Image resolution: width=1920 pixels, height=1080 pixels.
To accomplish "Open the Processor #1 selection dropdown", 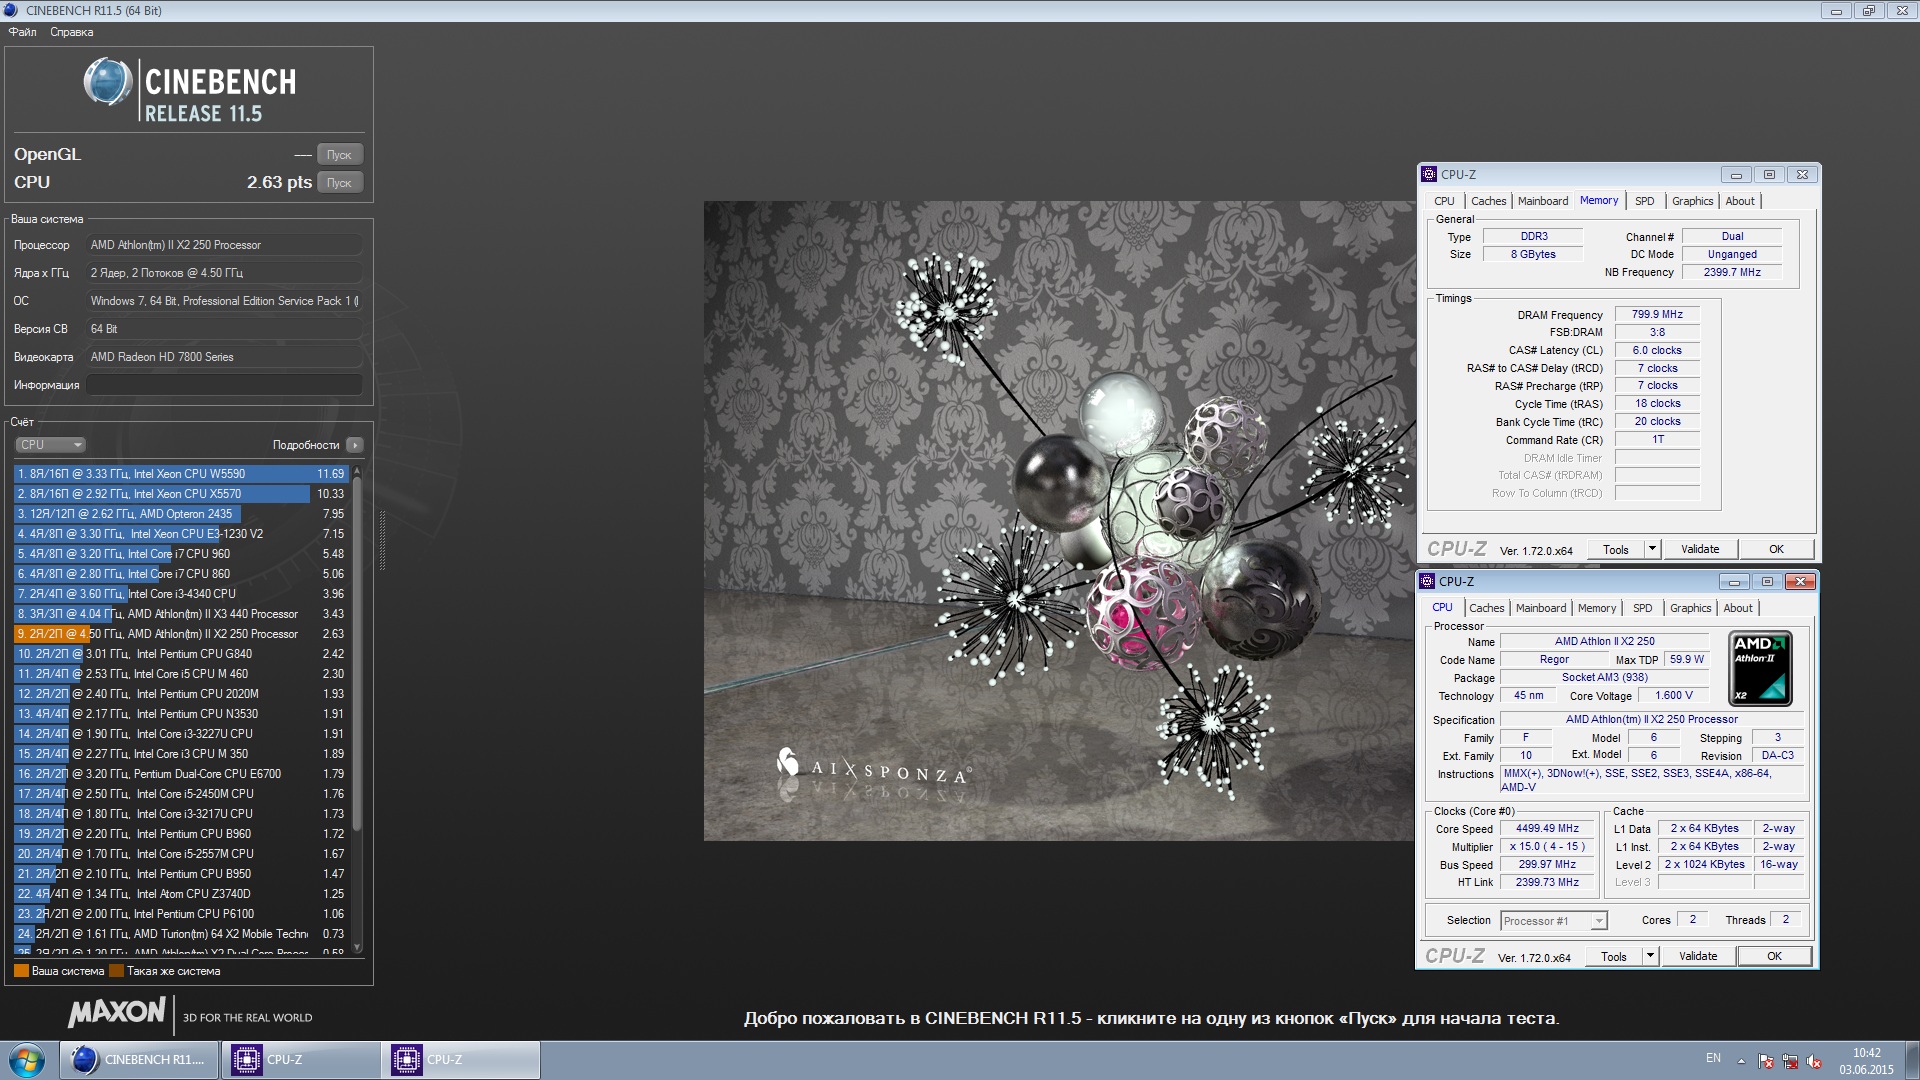I will 1553,921.
